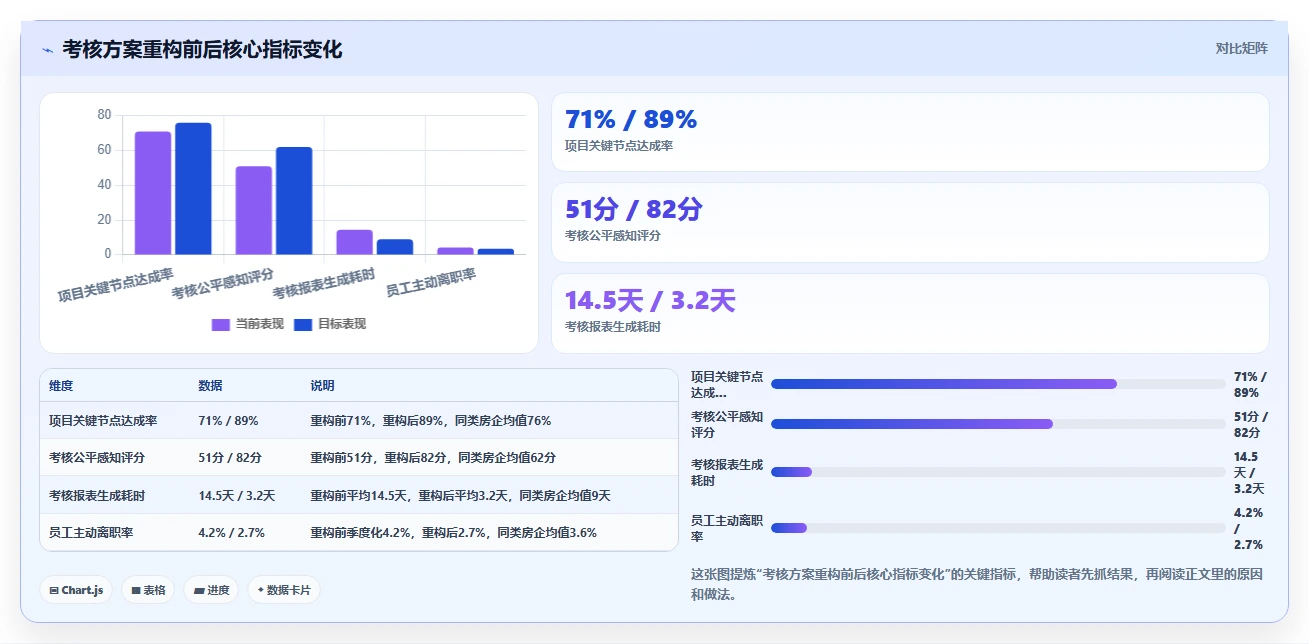This screenshot has width=1309, height=644.
Task: Click the 维度 column header
Action: pos(61,386)
